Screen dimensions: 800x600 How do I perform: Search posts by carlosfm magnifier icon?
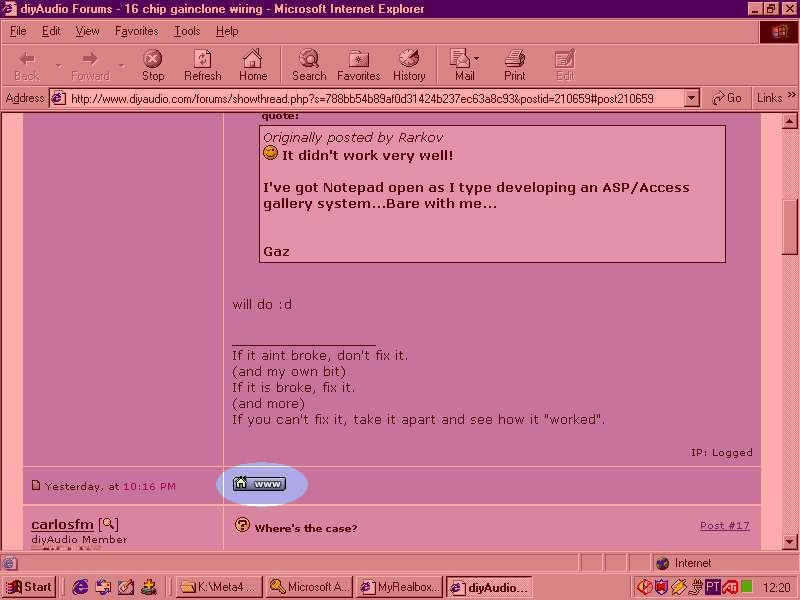(108, 524)
